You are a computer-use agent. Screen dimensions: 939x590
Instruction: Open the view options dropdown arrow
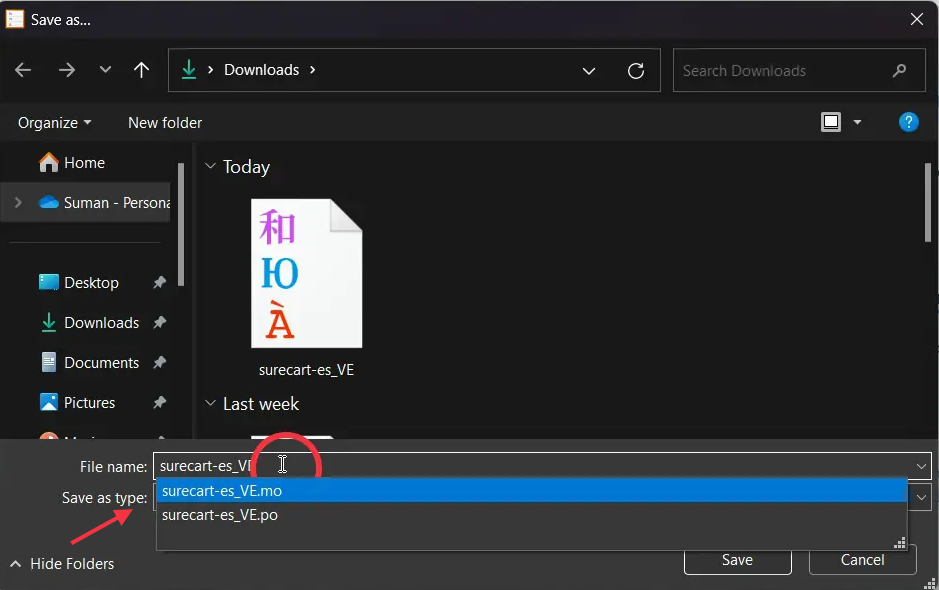[x=857, y=122]
